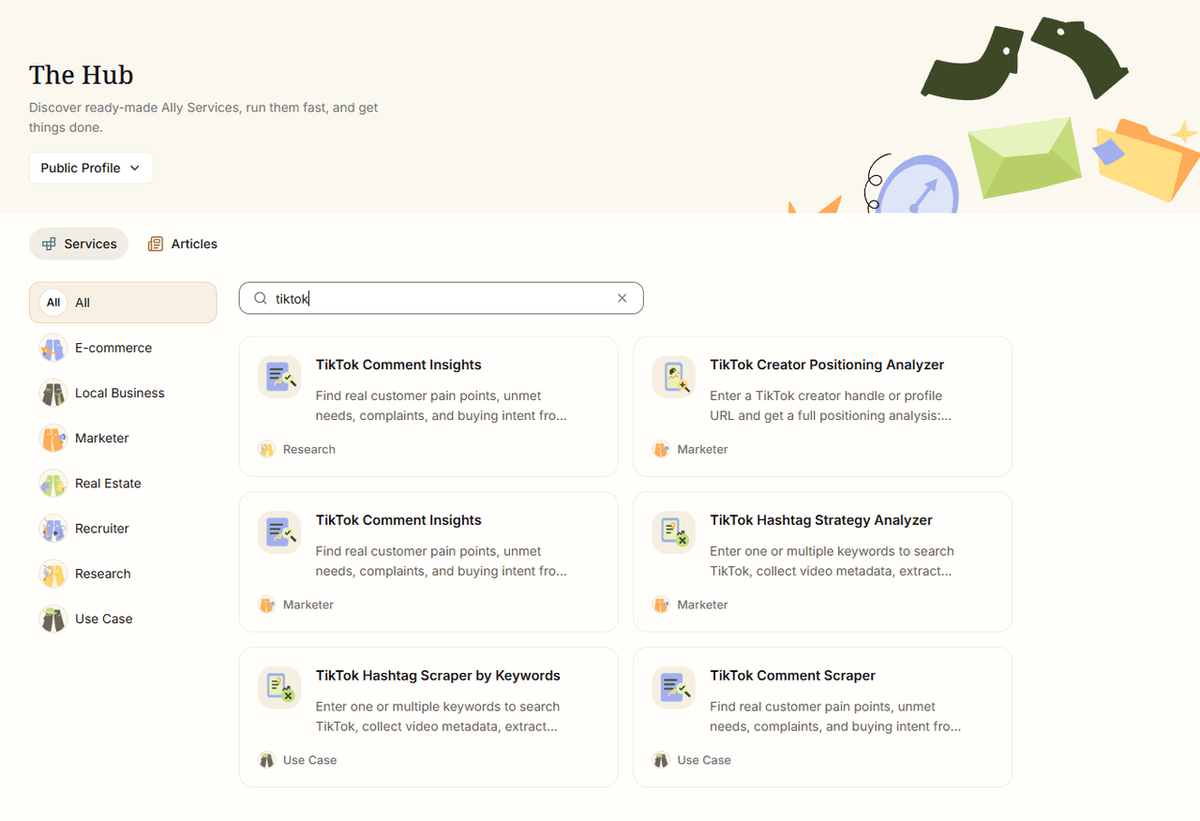Image resolution: width=1200 pixels, height=821 pixels.
Task: Click The Hub page heading
Action: (x=81, y=75)
